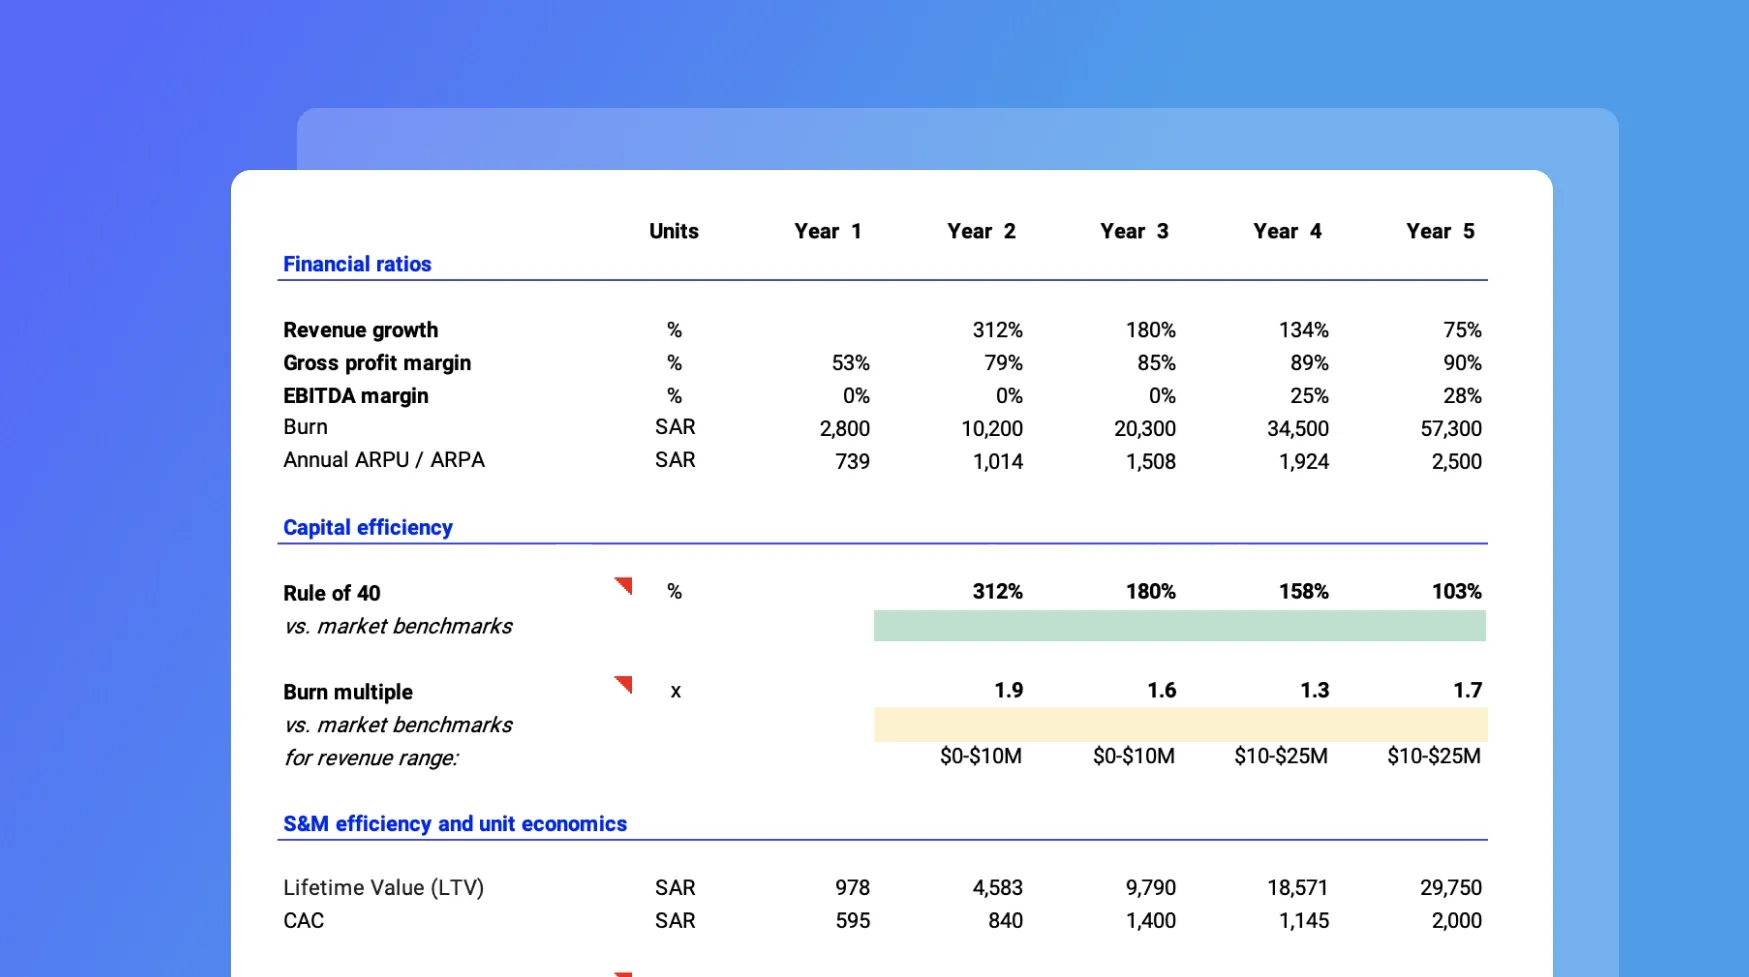
Task: Click the yellow Burn multiple benchmark bar
Action: pyautogui.click(x=1179, y=724)
